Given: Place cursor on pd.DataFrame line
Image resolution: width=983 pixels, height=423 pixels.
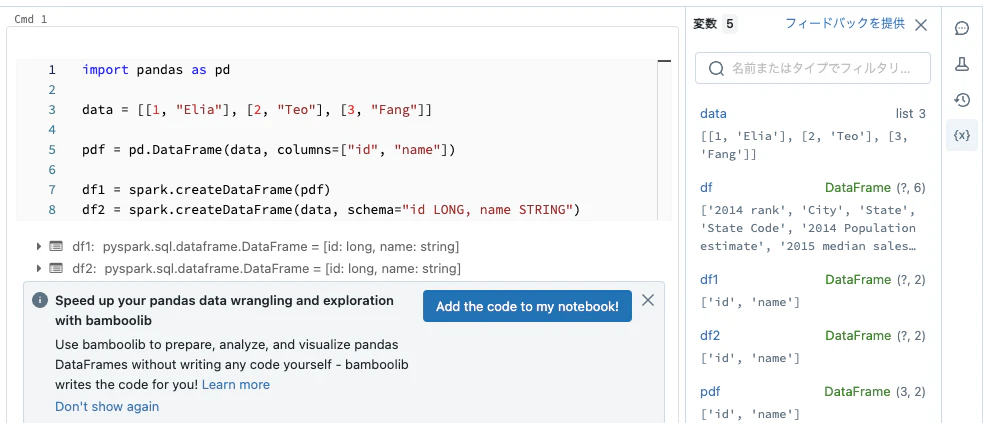Looking at the screenshot, I should tap(268, 150).
